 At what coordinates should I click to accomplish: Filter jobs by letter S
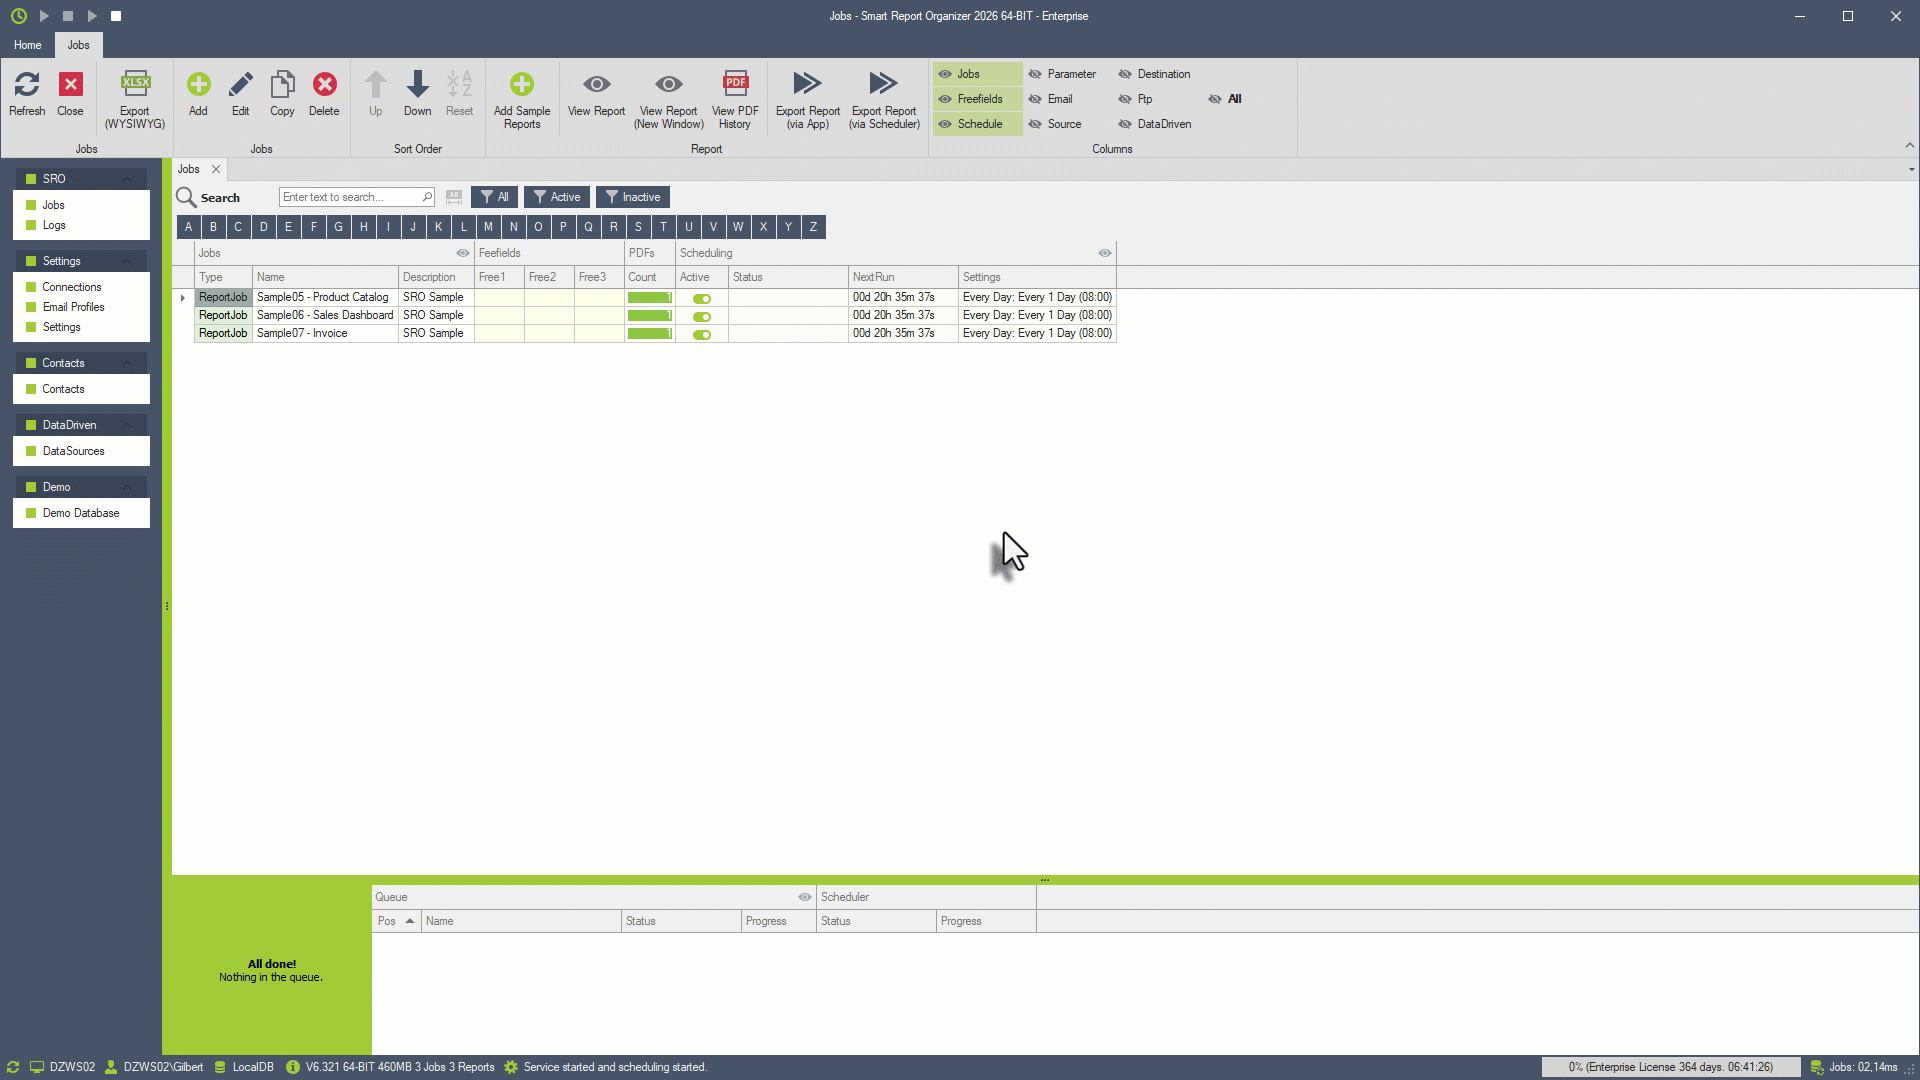638,227
